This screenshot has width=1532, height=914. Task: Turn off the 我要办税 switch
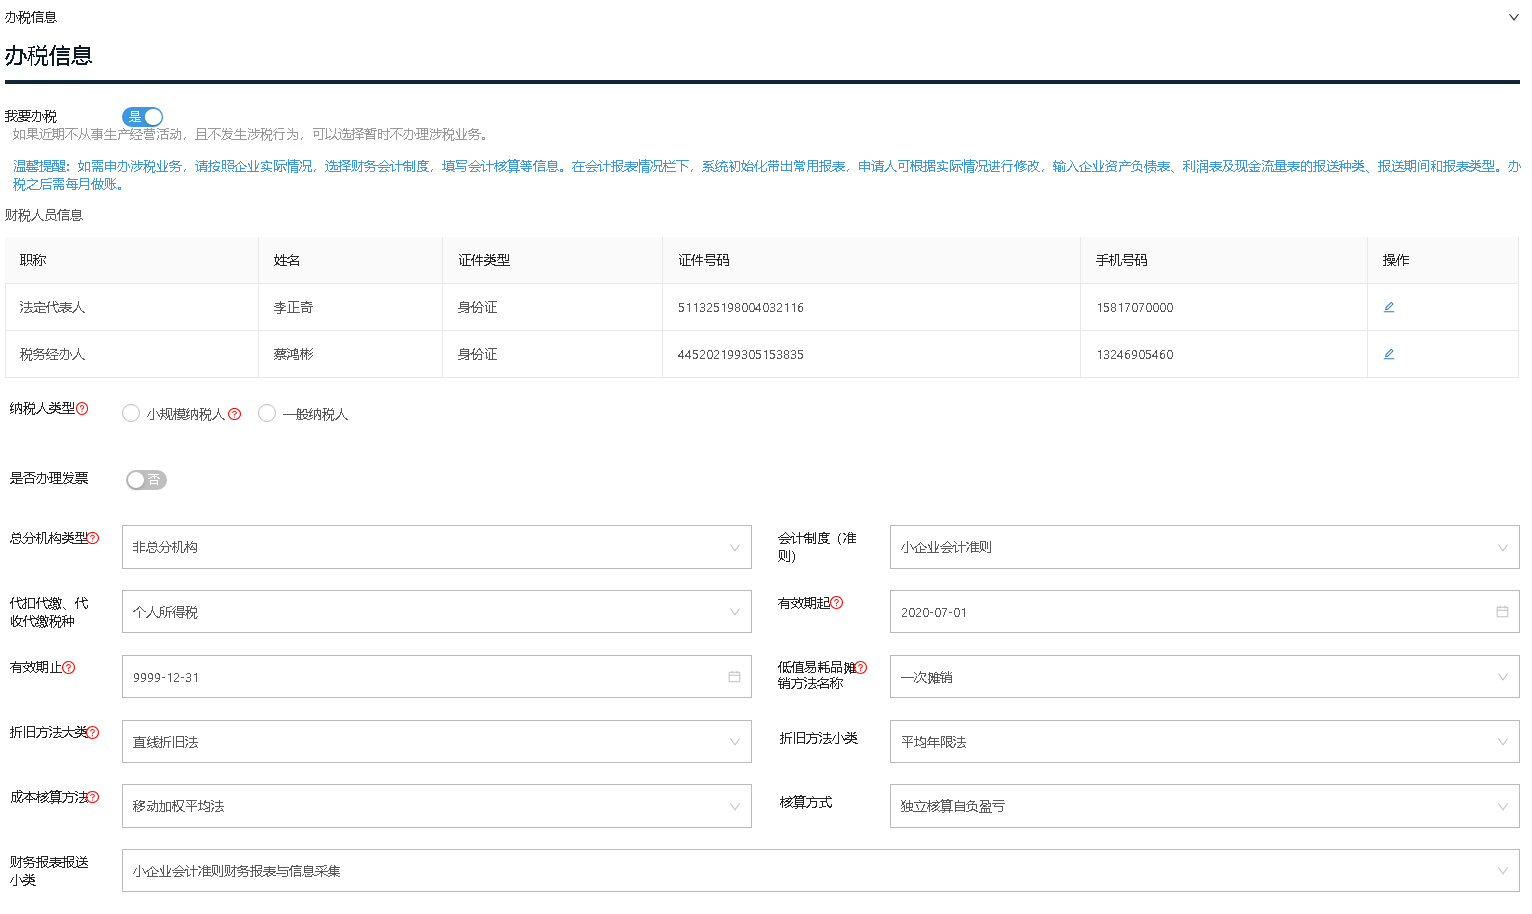click(x=143, y=117)
